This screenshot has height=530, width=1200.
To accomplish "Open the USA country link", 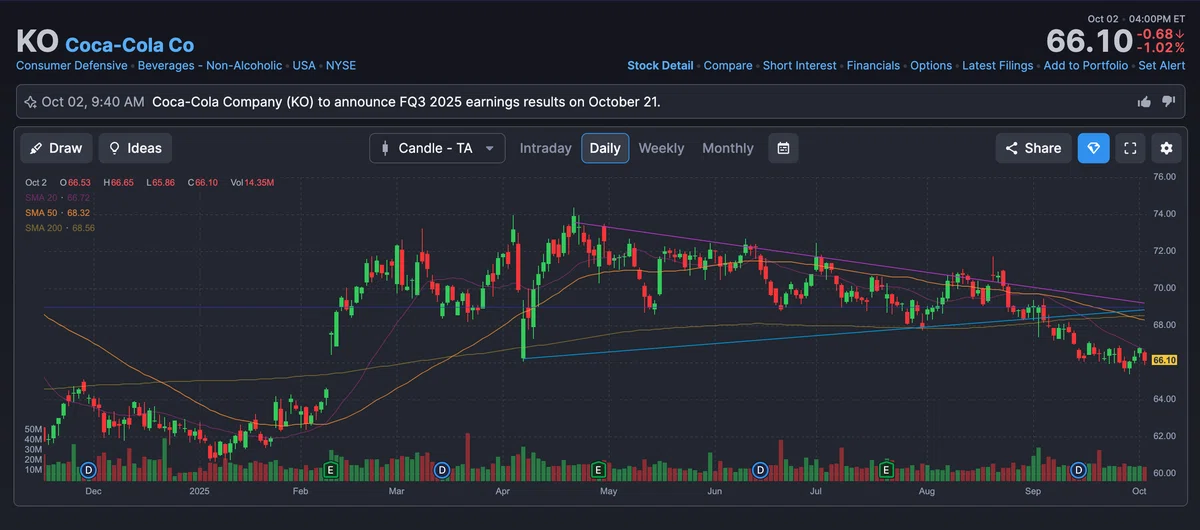I will tap(304, 65).
